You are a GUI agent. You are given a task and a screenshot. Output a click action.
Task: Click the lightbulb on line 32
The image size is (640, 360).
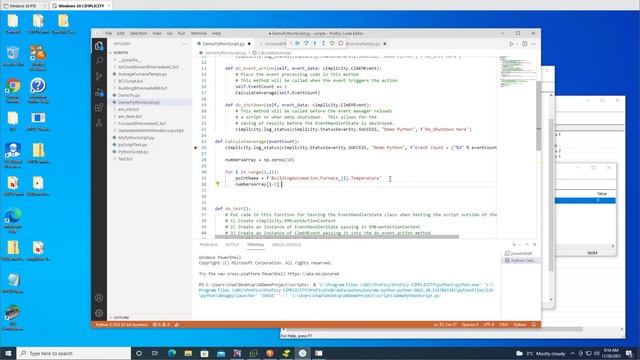[218, 184]
